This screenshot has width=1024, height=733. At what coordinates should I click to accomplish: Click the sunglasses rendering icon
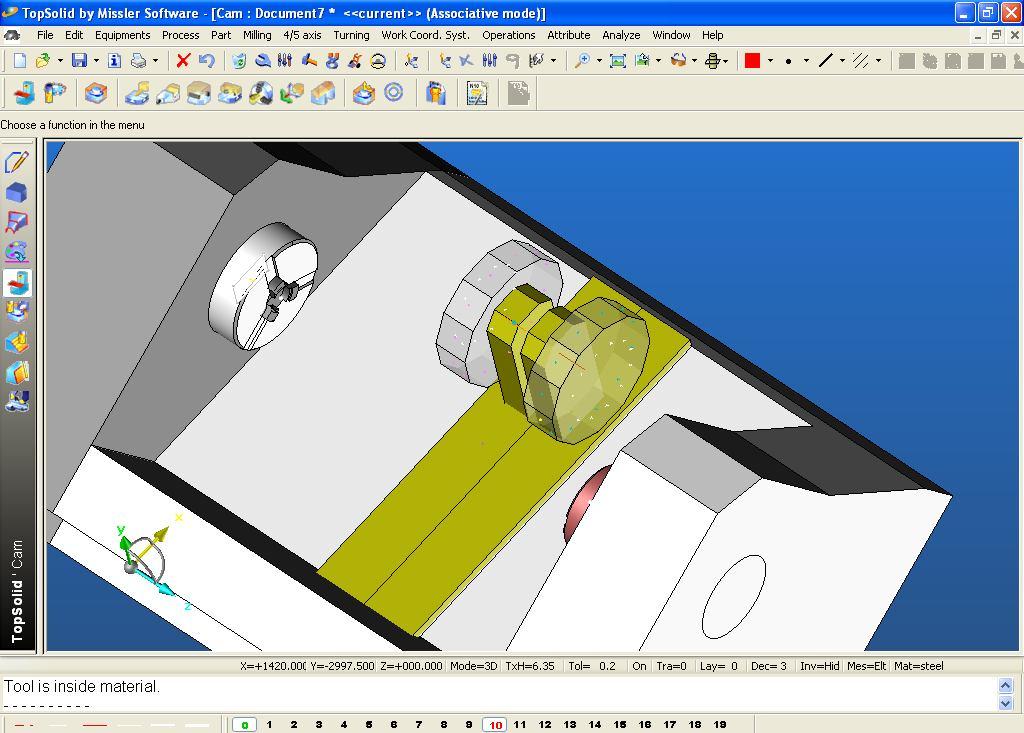click(x=679, y=61)
